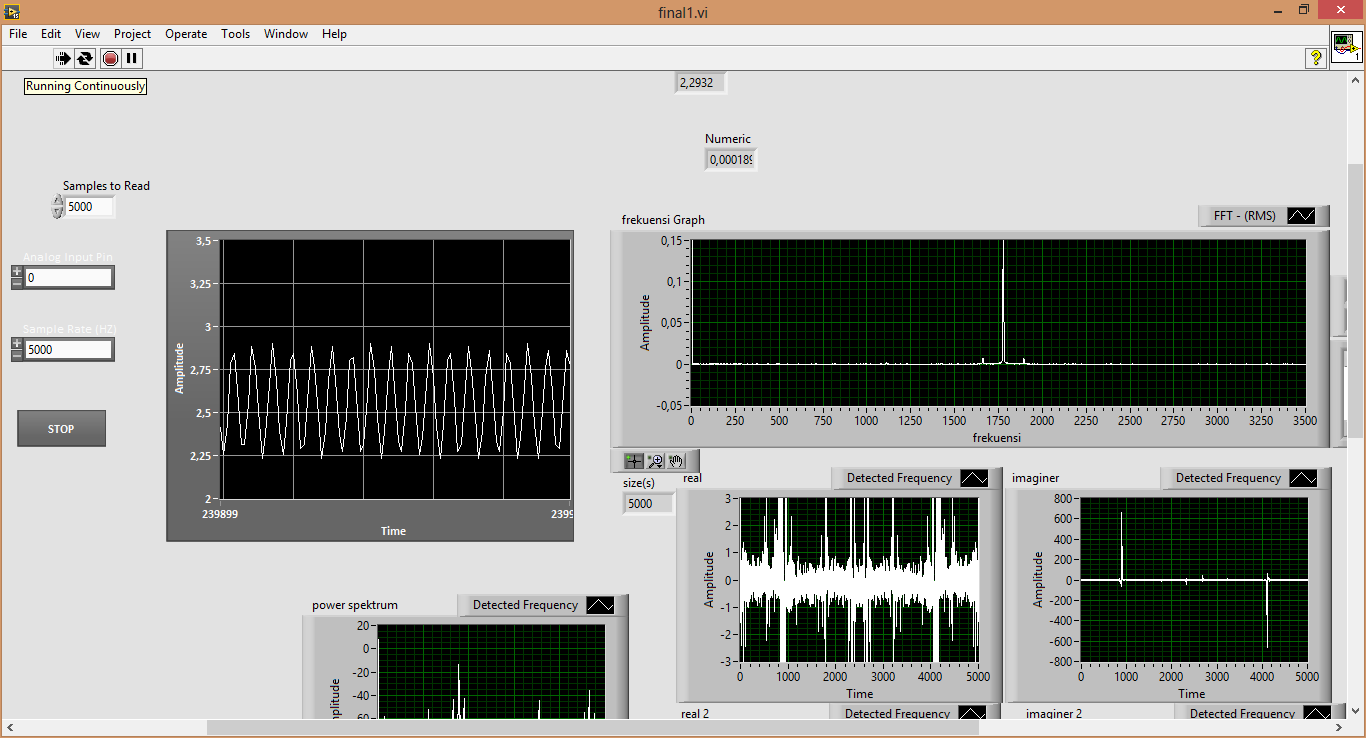The width and height of the screenshot is (1366, 738).
Task: Click the STOP button
Action: point(61,428)
